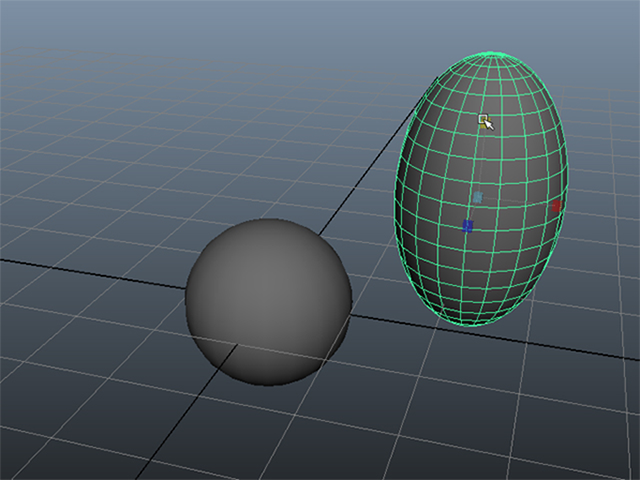Click the red X-axis scale handle
Image resolution: width=640 pixels, height=480 pixels.
click(x=556, y=206)
